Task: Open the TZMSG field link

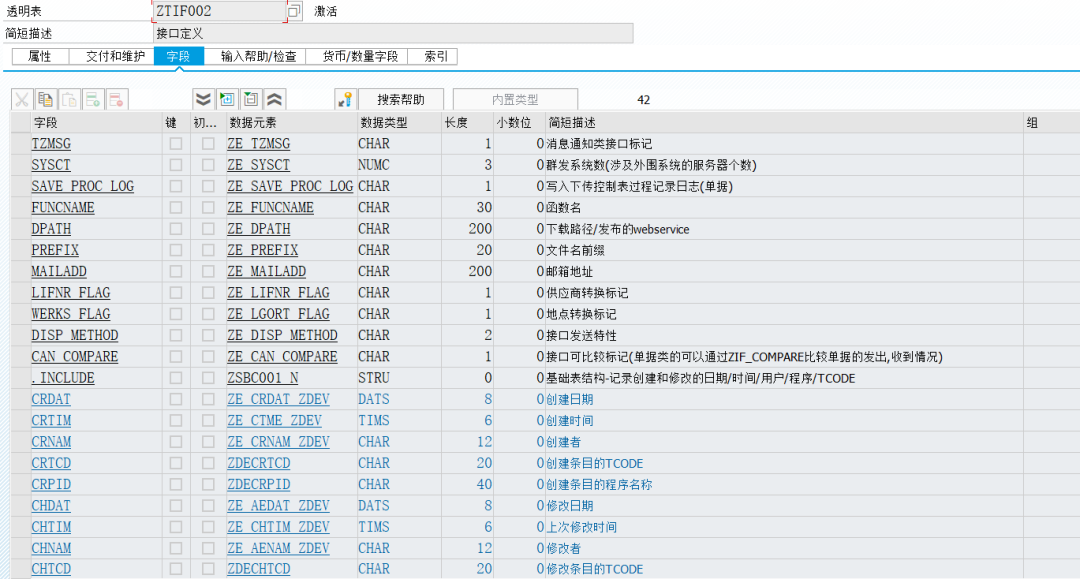Action: [51, 144]
